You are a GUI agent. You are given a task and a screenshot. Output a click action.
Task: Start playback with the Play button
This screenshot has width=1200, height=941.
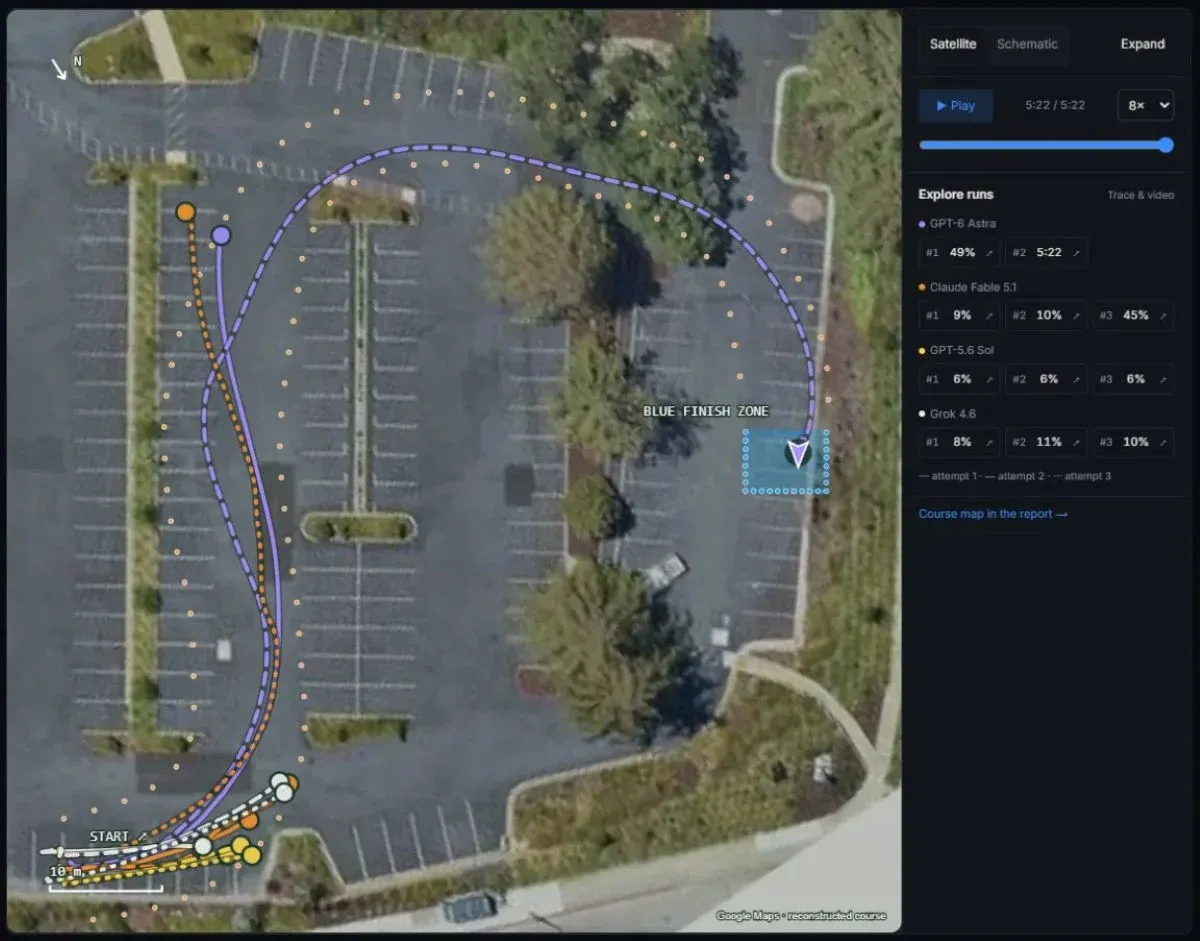point(956,105)
